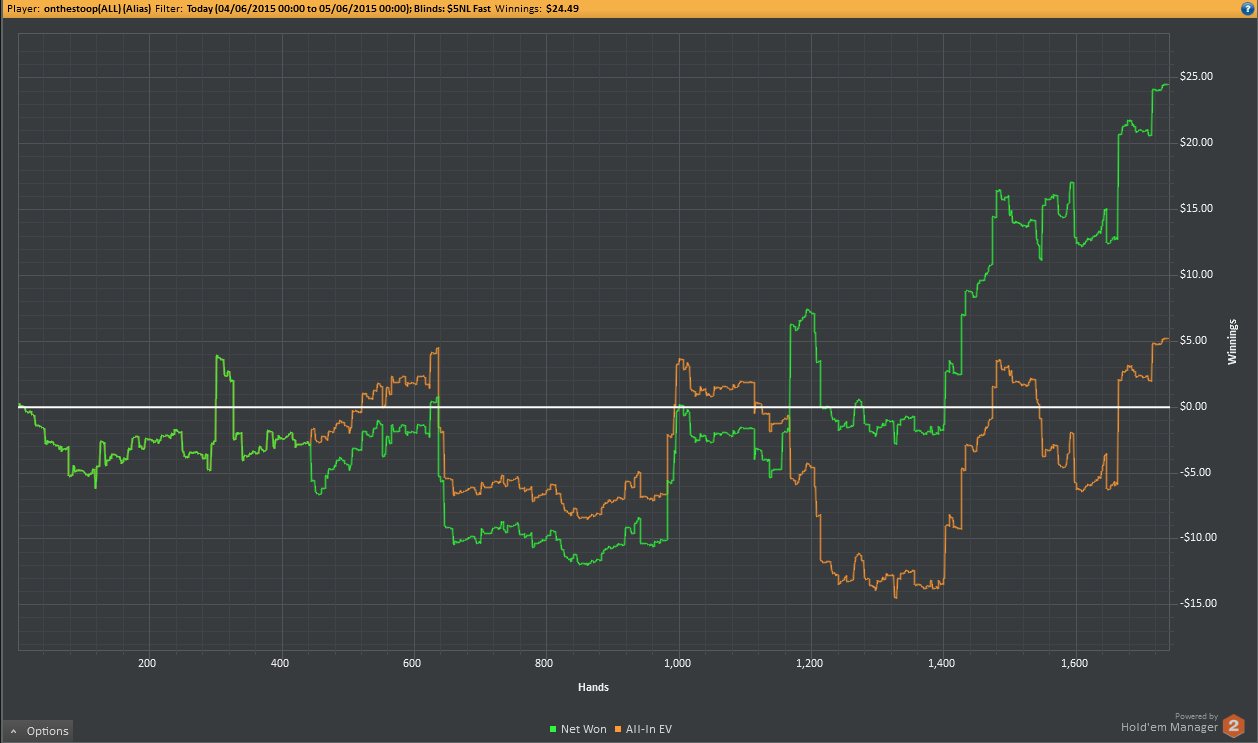This screenshot has width=1258, height=743.
Task: Click the 1,400 hands axis tick
Action: pos(943,663)
